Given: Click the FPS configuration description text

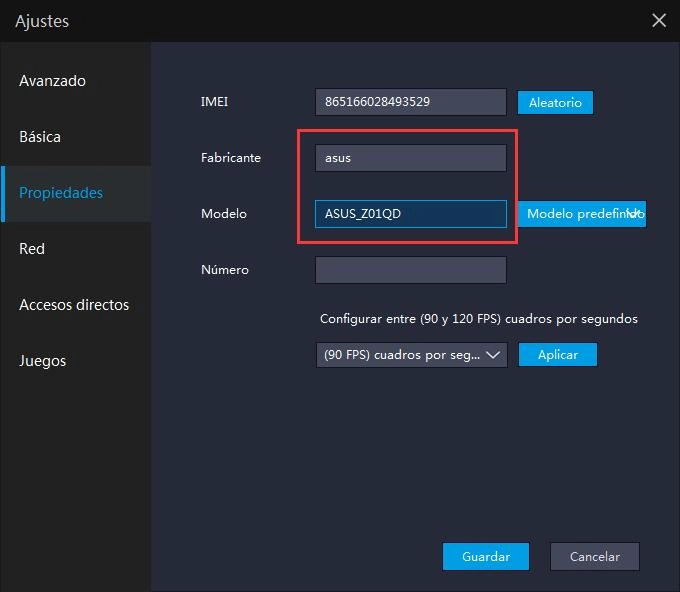Looking at the screenshot, I should click(x=478, y=319).
